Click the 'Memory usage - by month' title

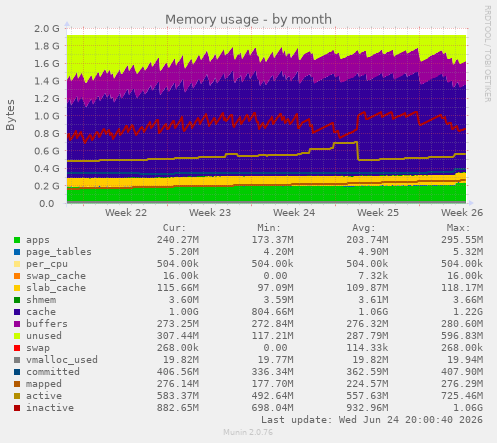pos(248,20)
